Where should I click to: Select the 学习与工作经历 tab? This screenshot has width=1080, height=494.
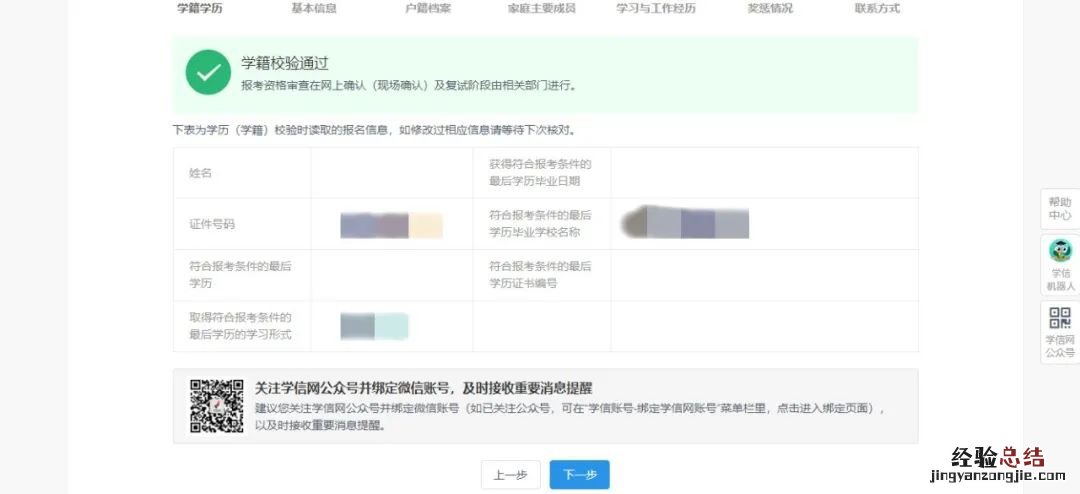click(656, 9)
